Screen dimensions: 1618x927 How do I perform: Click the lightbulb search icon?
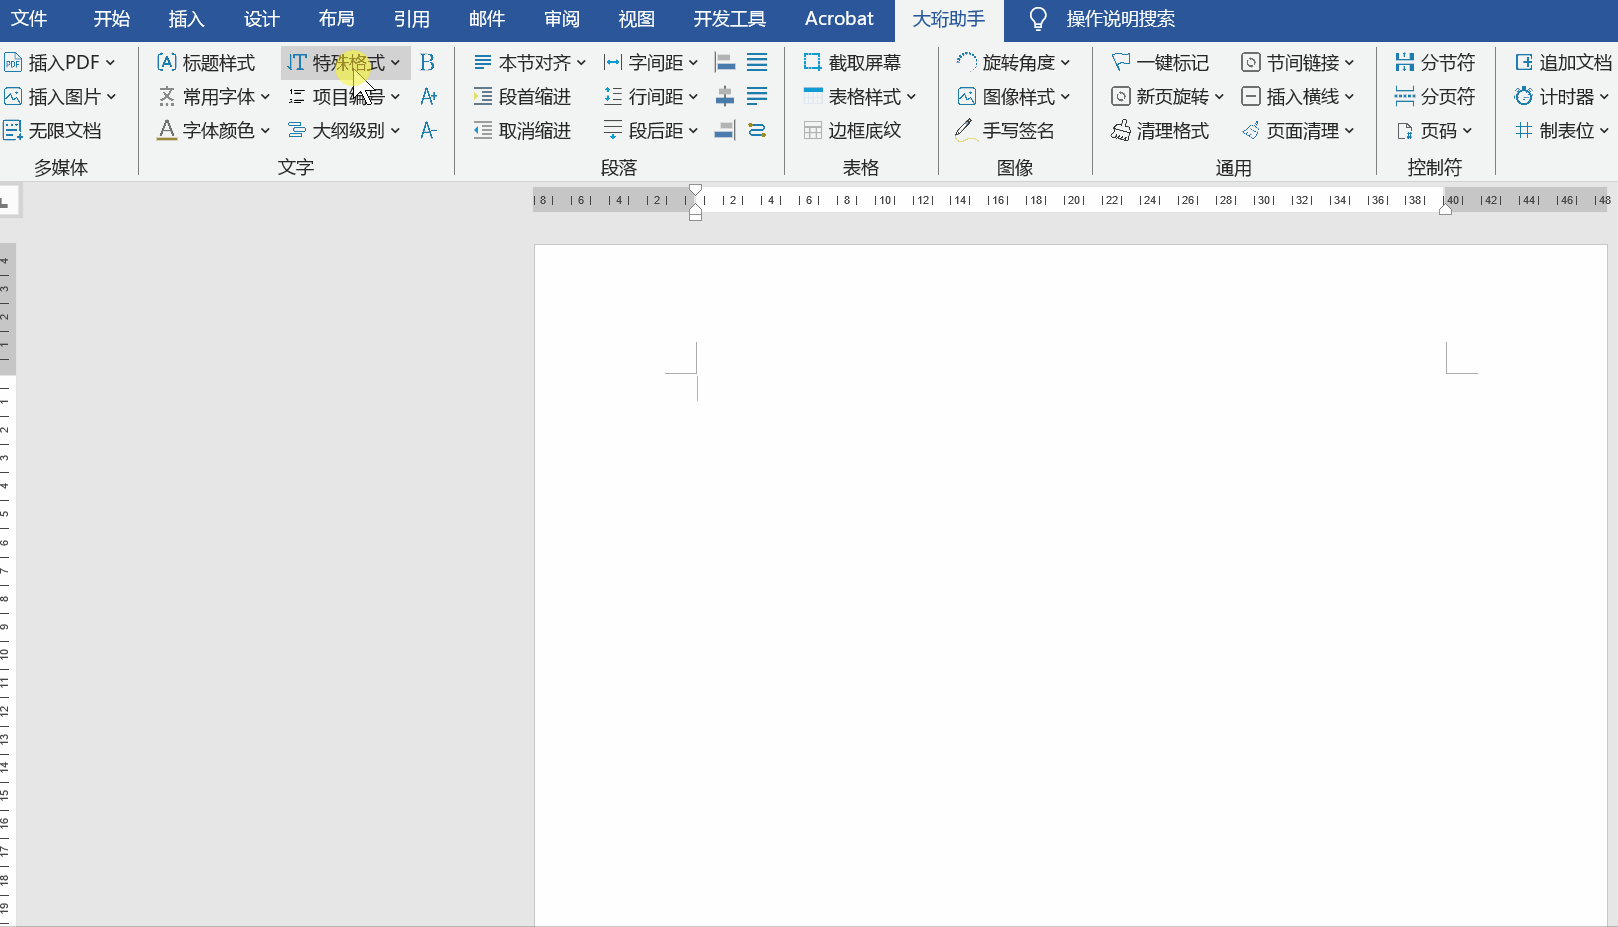click(x=1038, y=19)
